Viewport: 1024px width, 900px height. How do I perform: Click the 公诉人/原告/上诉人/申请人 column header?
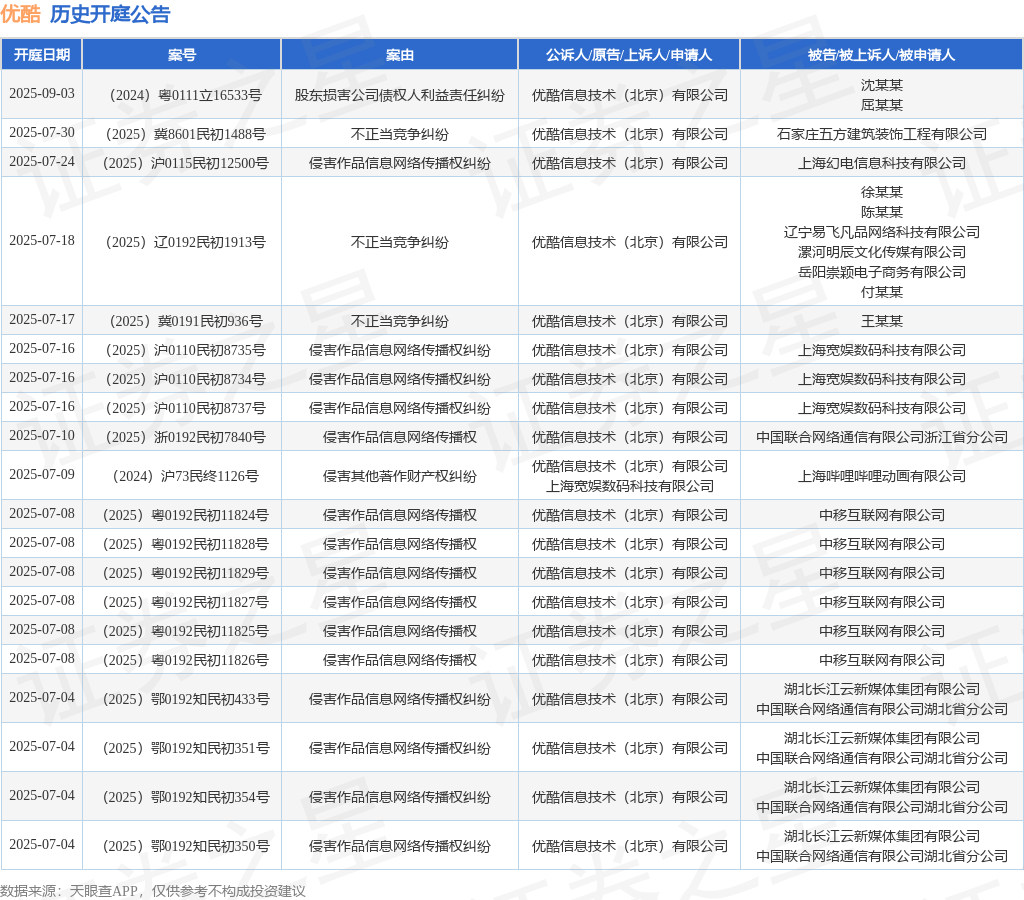[x=629, y=55]
